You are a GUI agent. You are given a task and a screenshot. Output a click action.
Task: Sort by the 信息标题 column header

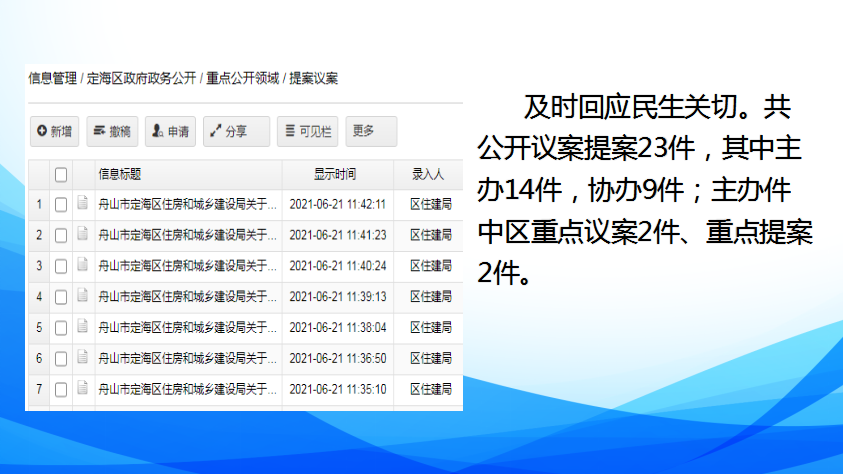(120, 175)
